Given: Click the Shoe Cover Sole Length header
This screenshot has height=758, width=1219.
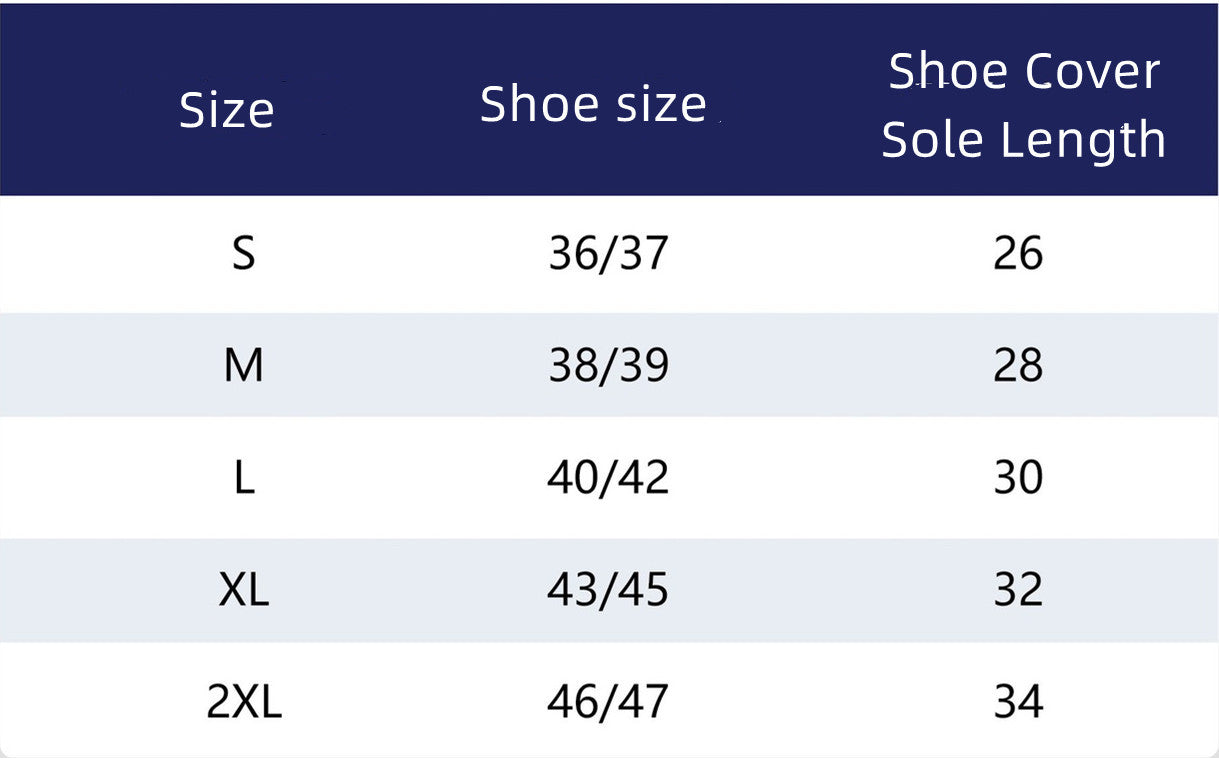Looking at the screenshot, I should 1024,106.
